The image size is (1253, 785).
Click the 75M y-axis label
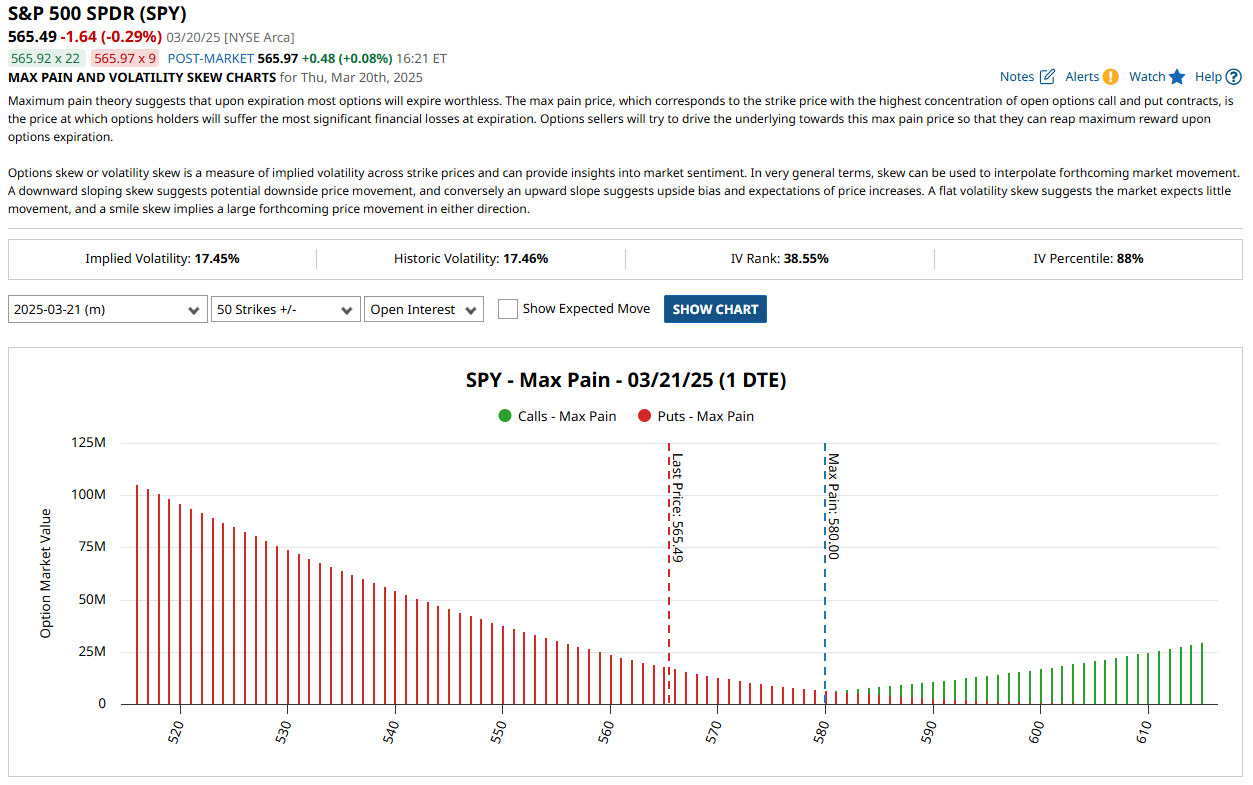click(x=91, y=547)
